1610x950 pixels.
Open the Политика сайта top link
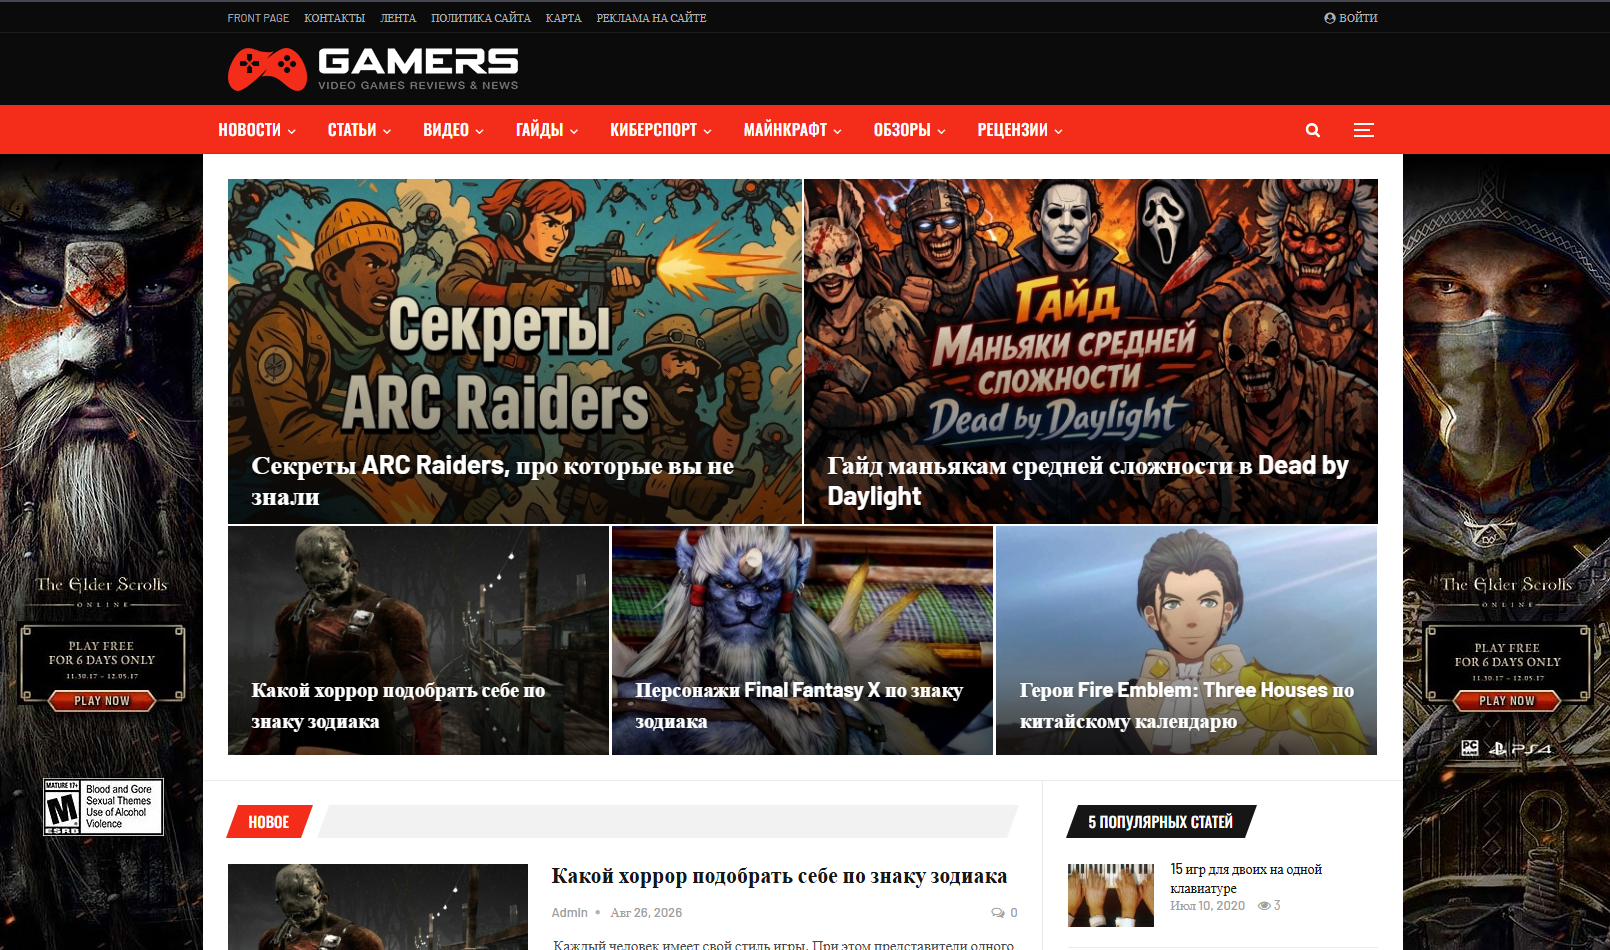tap(481, 18)
